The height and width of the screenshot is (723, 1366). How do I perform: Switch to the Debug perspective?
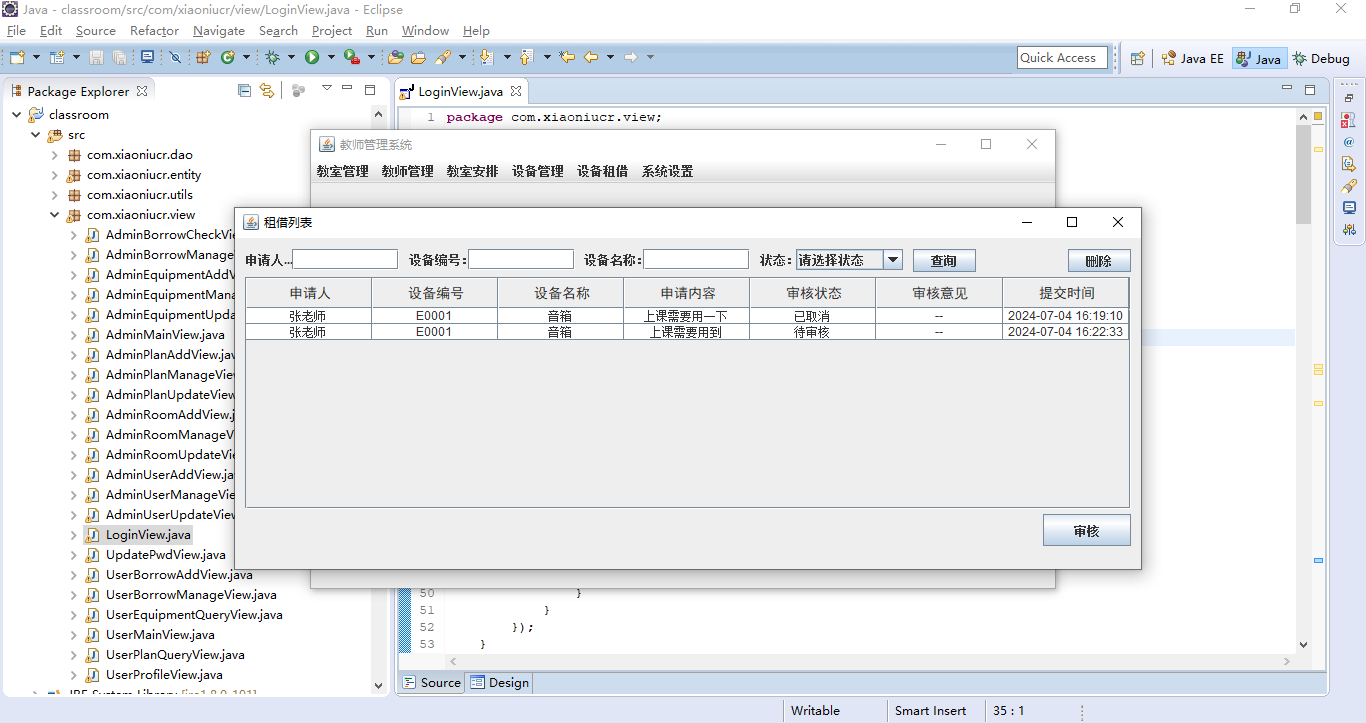coord(1322,58)
